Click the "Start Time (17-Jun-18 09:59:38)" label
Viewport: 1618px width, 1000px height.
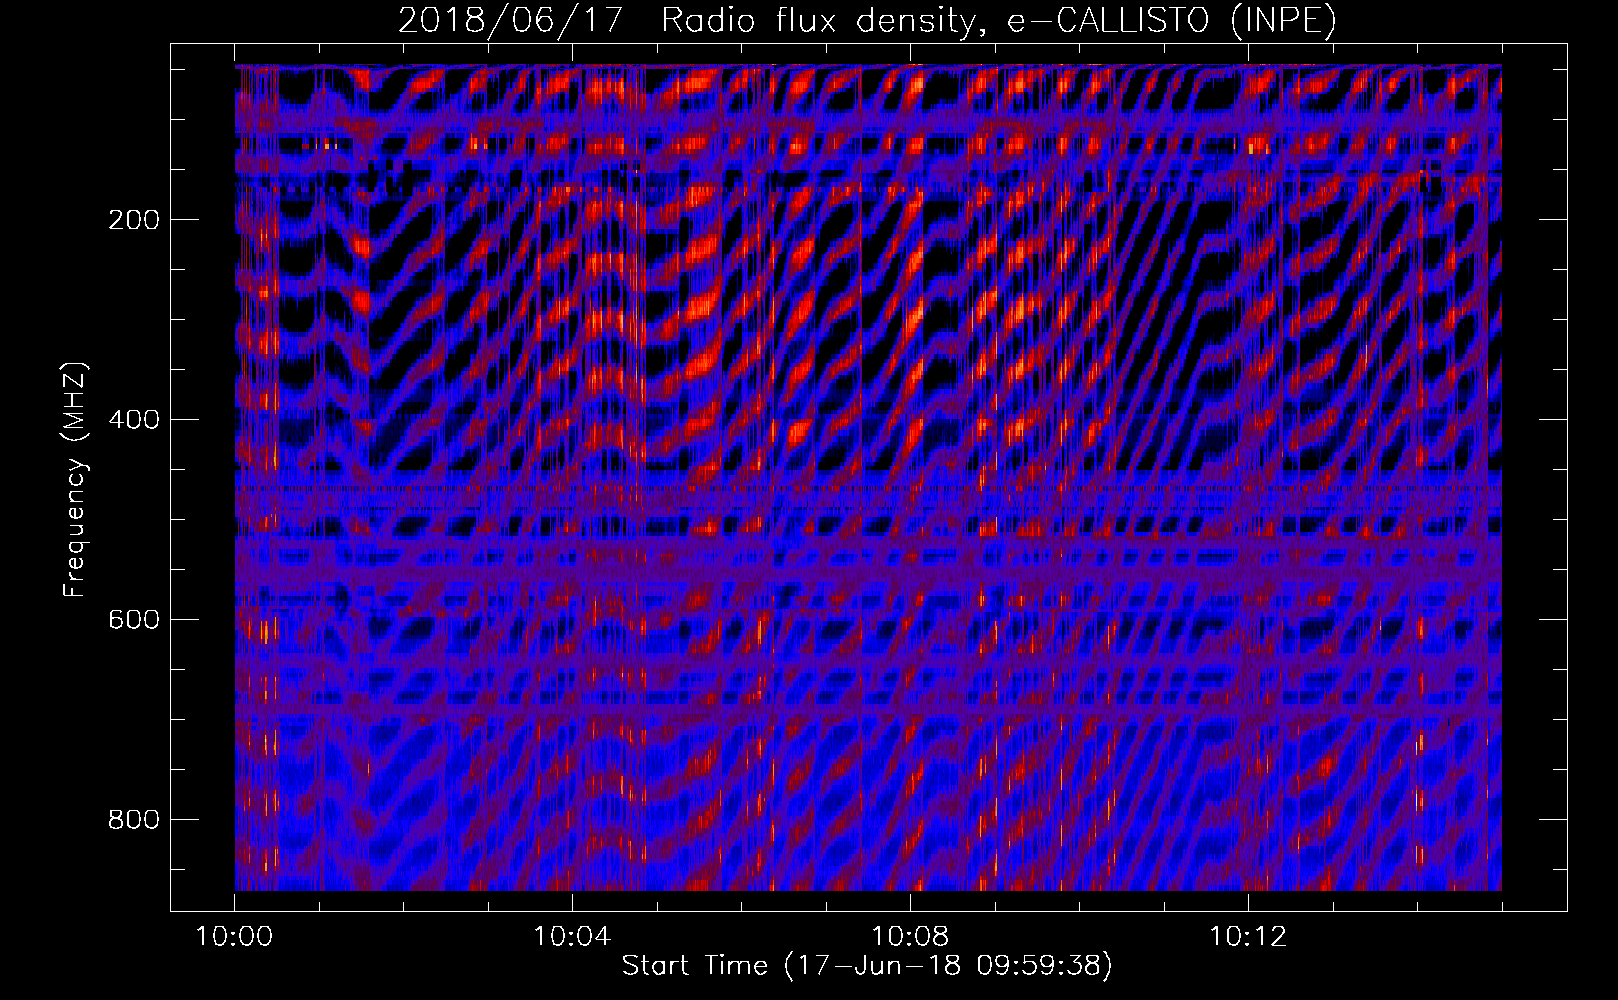tap(867, 966)
